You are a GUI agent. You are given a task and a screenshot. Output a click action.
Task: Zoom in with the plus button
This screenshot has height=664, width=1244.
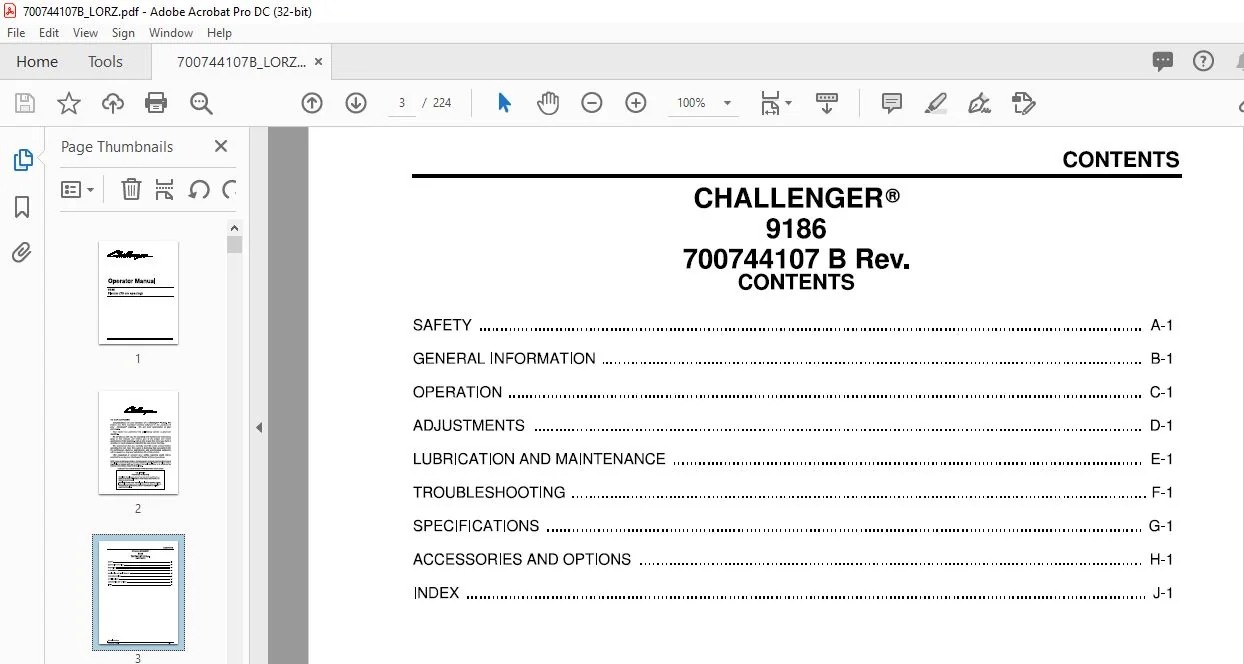click(x=636, y=103)
